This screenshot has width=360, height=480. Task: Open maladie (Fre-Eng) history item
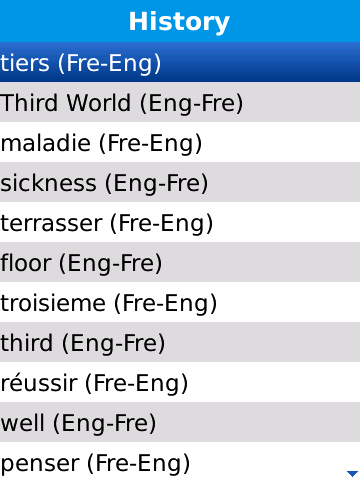180,142
